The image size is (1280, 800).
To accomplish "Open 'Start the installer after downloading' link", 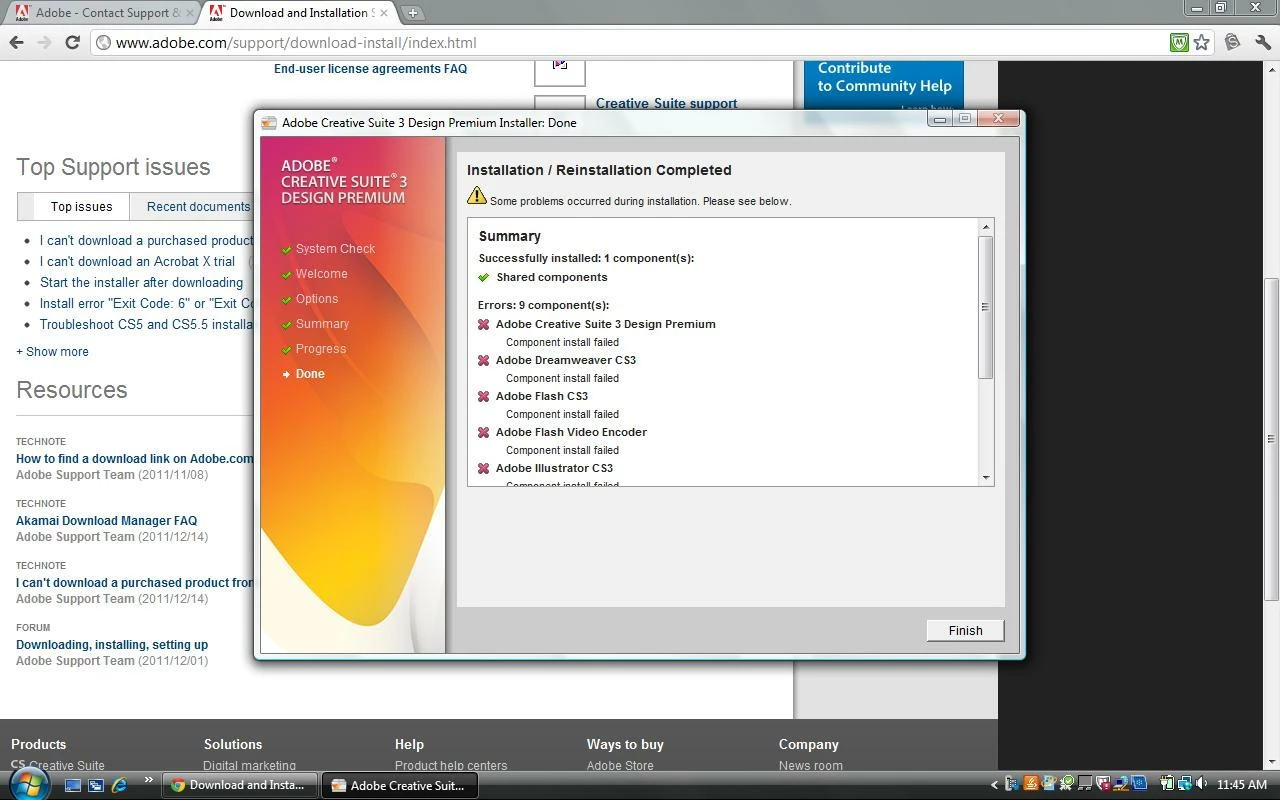I will click(141, 282).
